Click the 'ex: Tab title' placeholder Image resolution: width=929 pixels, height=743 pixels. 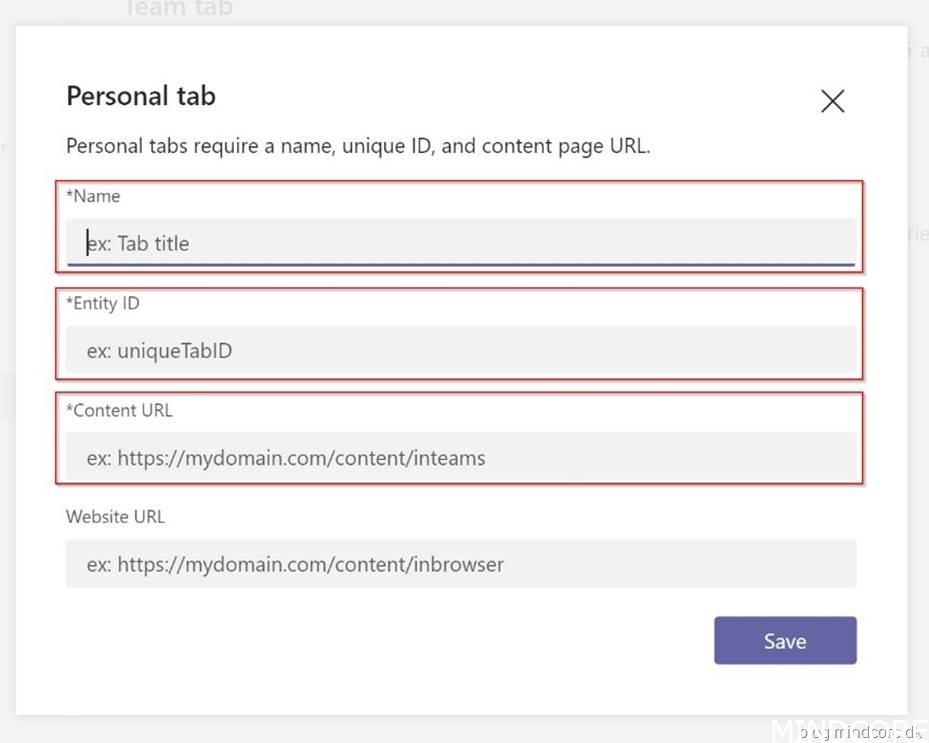[138, 243]
